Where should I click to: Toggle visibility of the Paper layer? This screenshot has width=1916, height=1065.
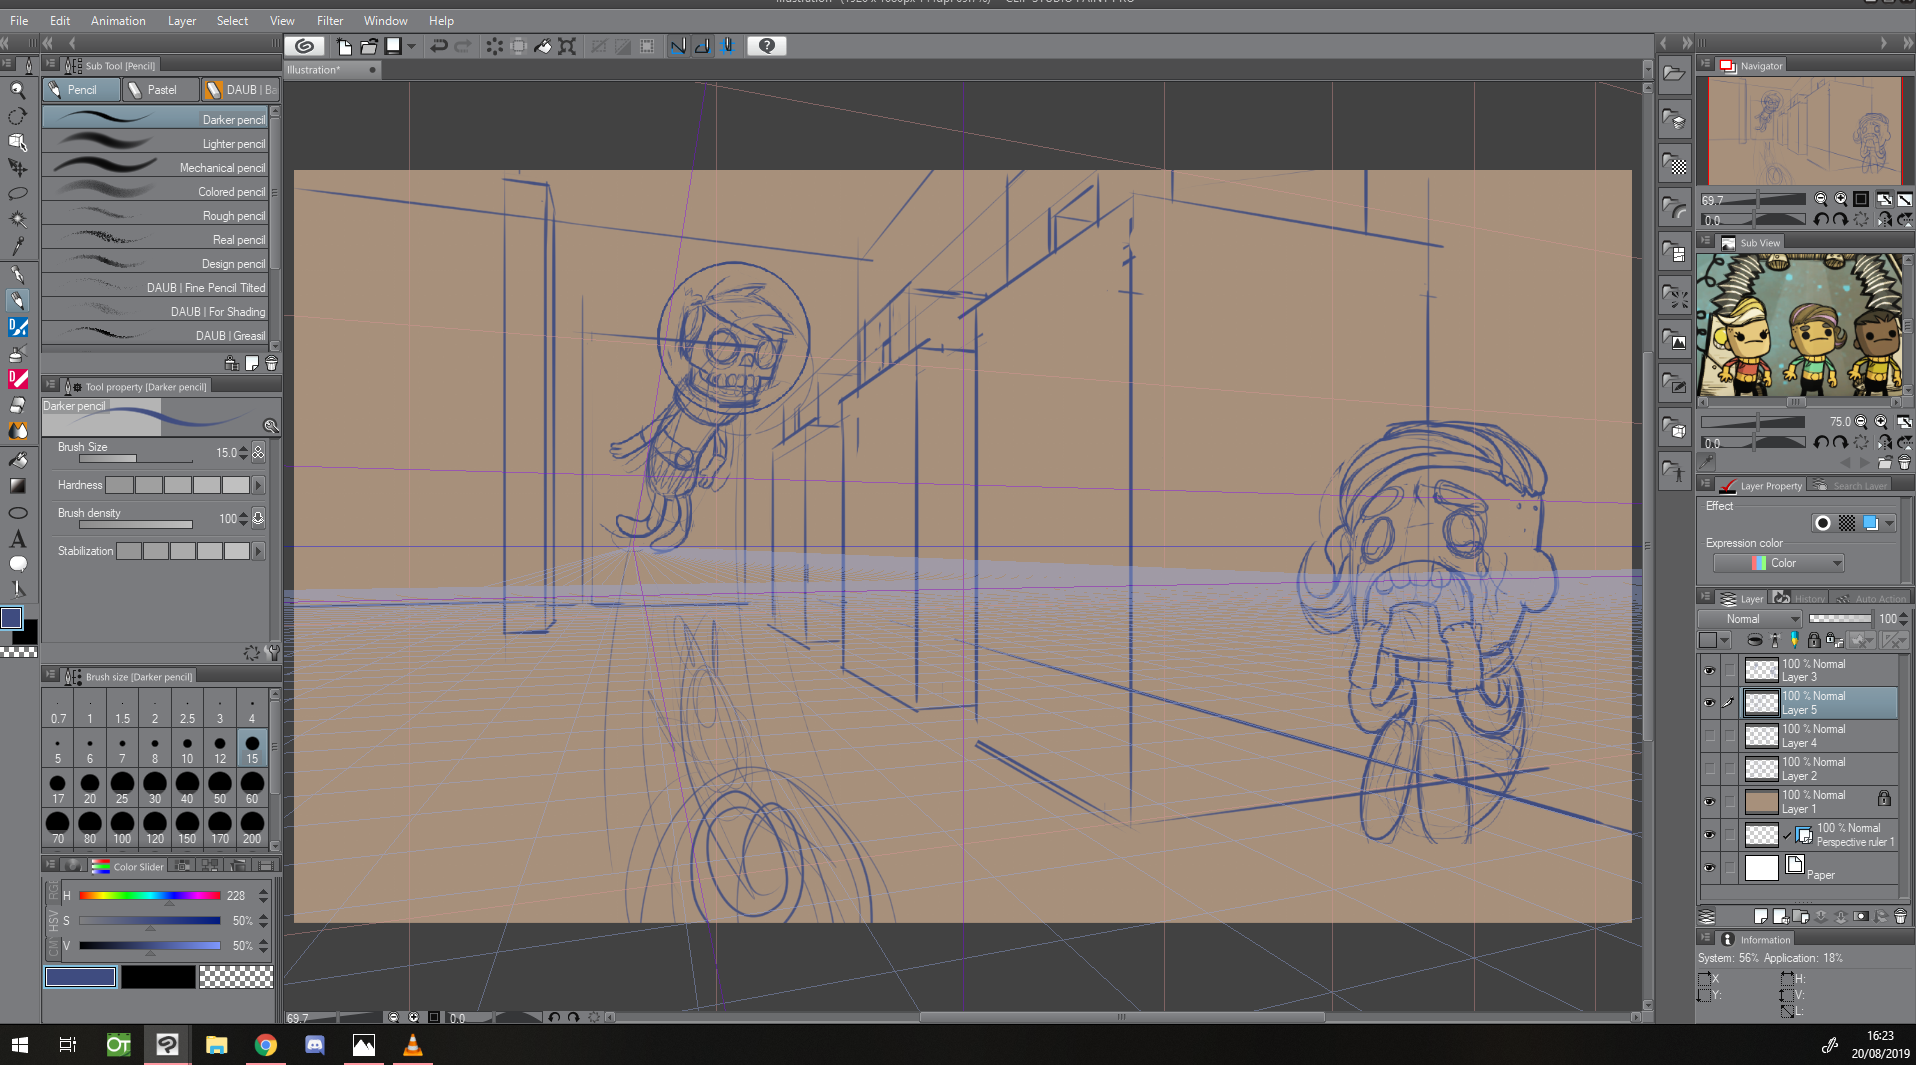click(1709, 868)
